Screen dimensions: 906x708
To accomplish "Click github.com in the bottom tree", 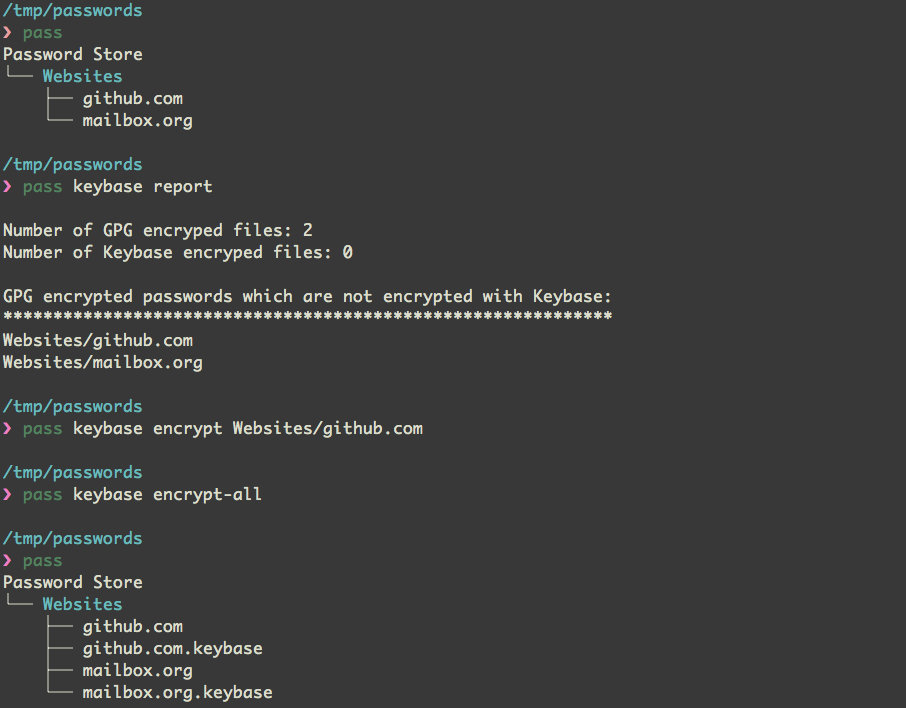I will click(x=132, y=627).
